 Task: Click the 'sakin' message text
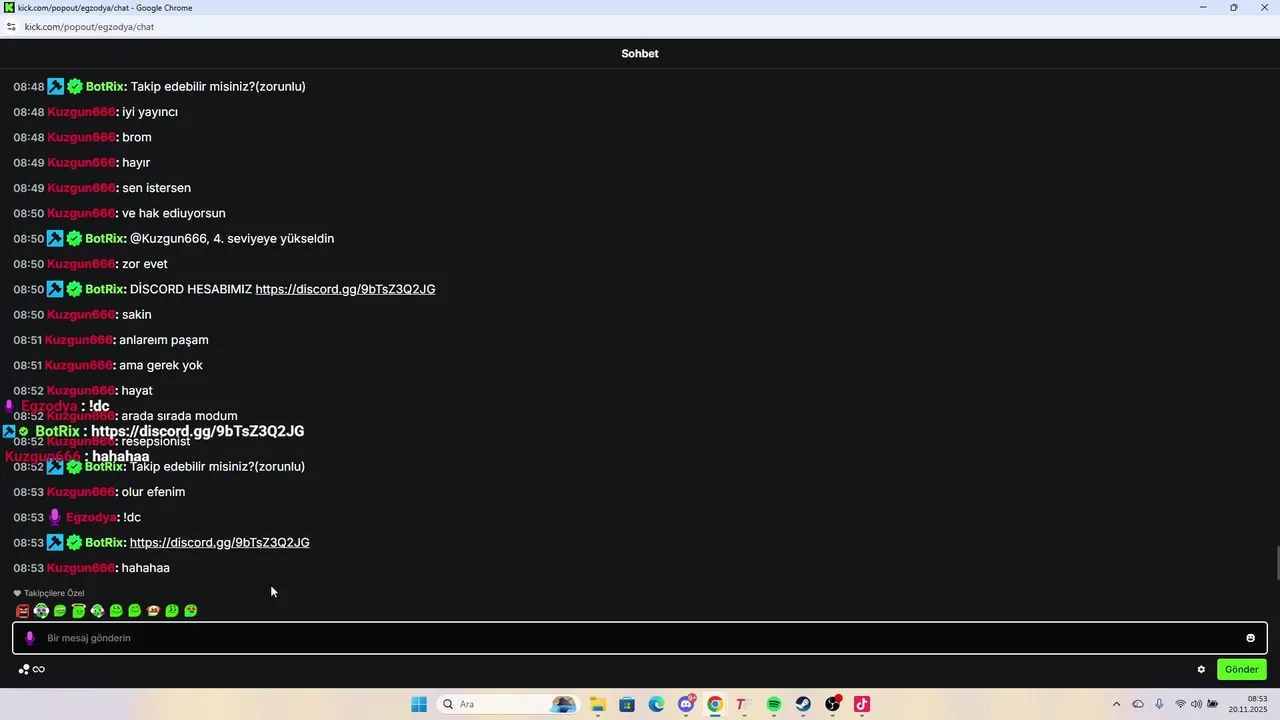click(137, 315)
